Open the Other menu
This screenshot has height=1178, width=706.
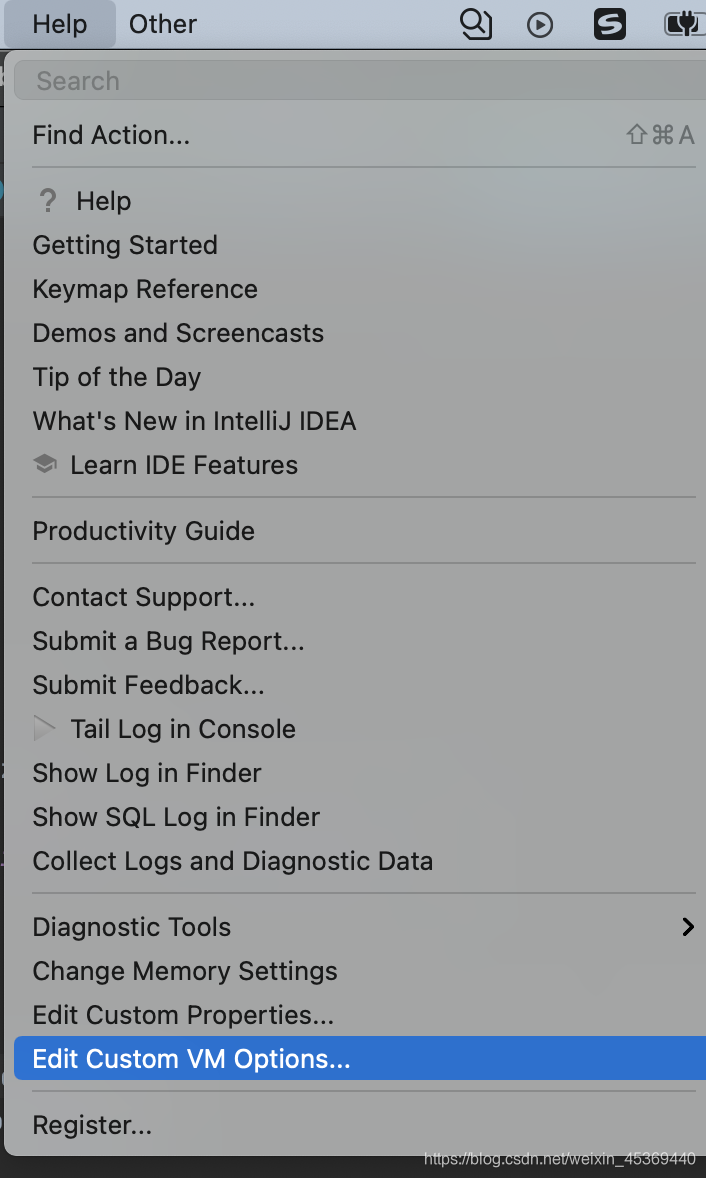click(x=162, y=24)
